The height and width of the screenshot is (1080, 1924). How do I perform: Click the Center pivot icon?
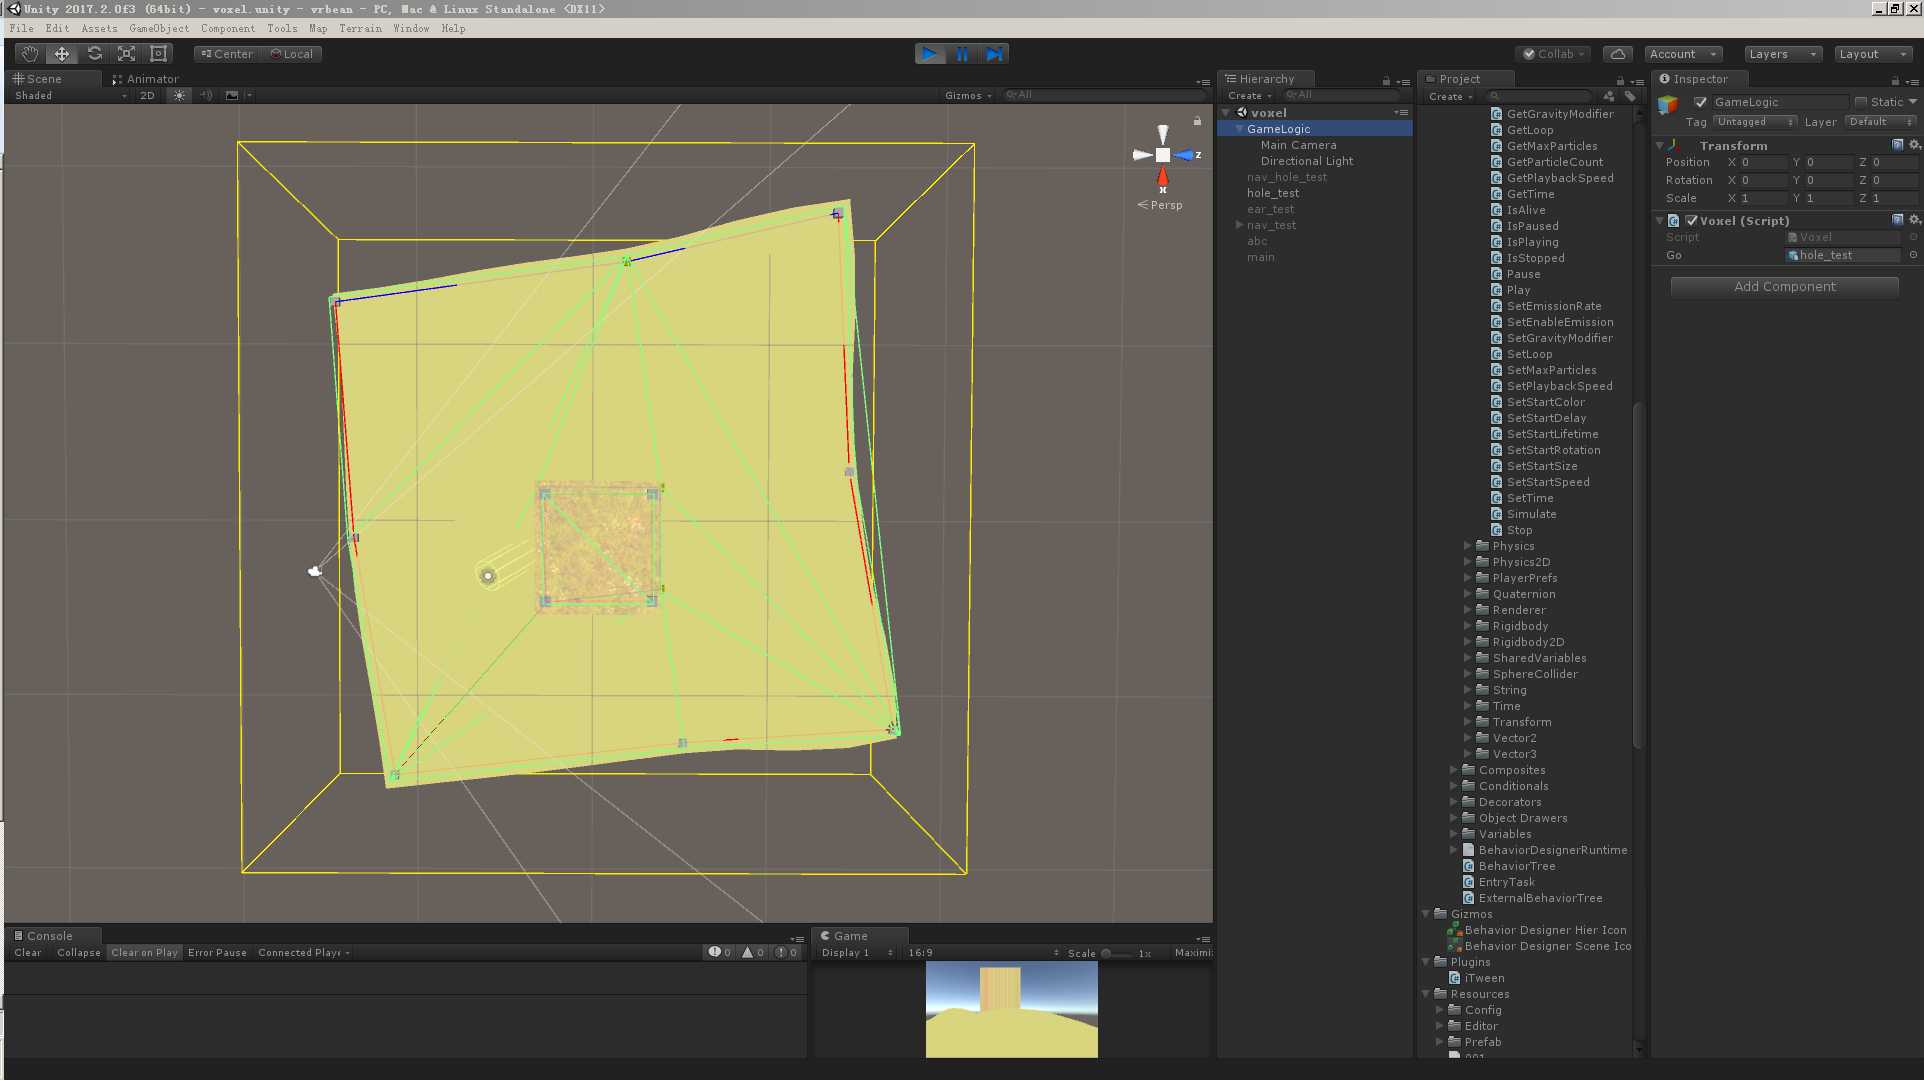pyautogui.click(x=226, y=53)
